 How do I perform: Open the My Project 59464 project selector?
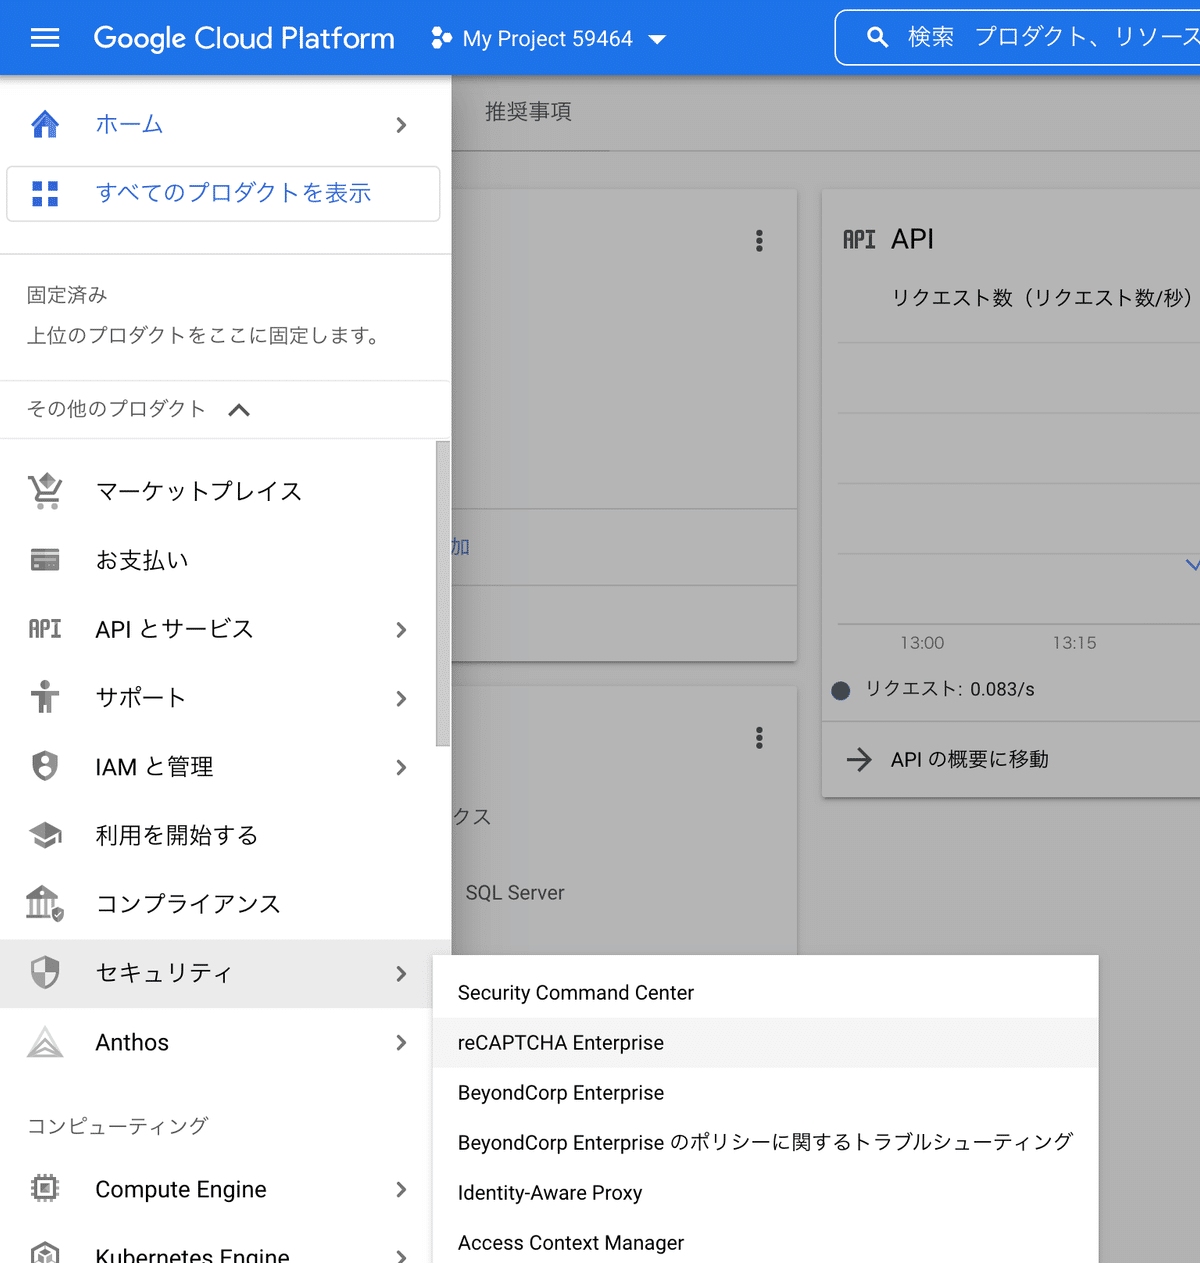pos(549,39)
